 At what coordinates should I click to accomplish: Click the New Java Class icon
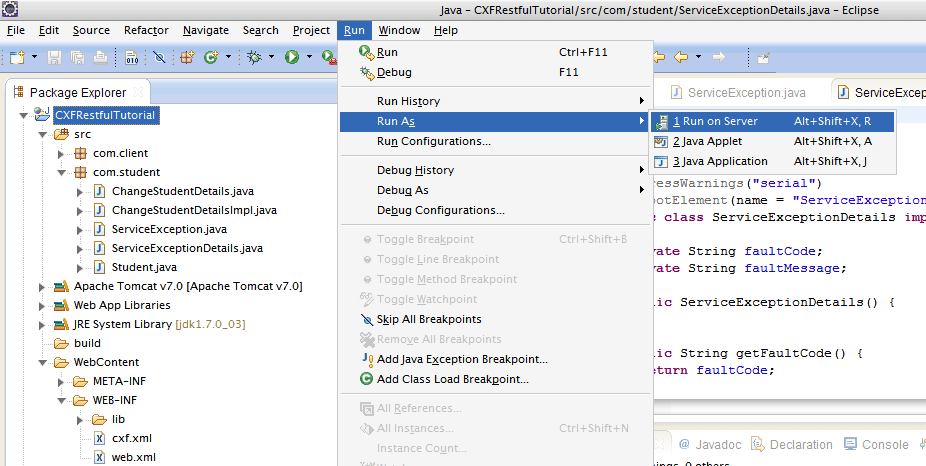[211, 58]
